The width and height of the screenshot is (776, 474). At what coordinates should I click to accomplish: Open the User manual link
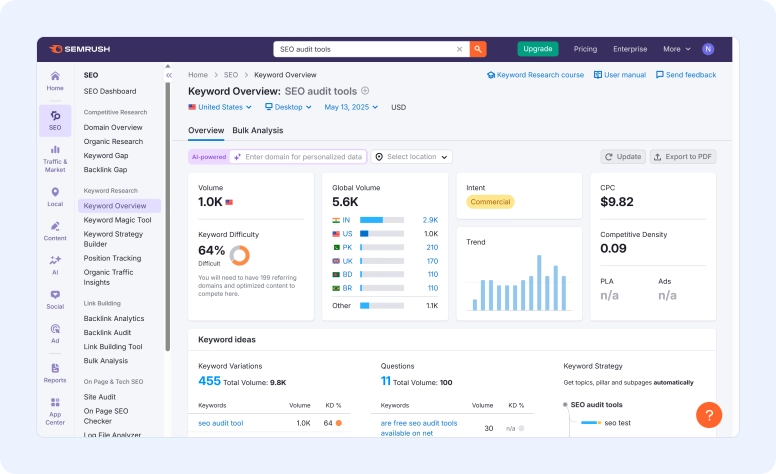point(620,75)
